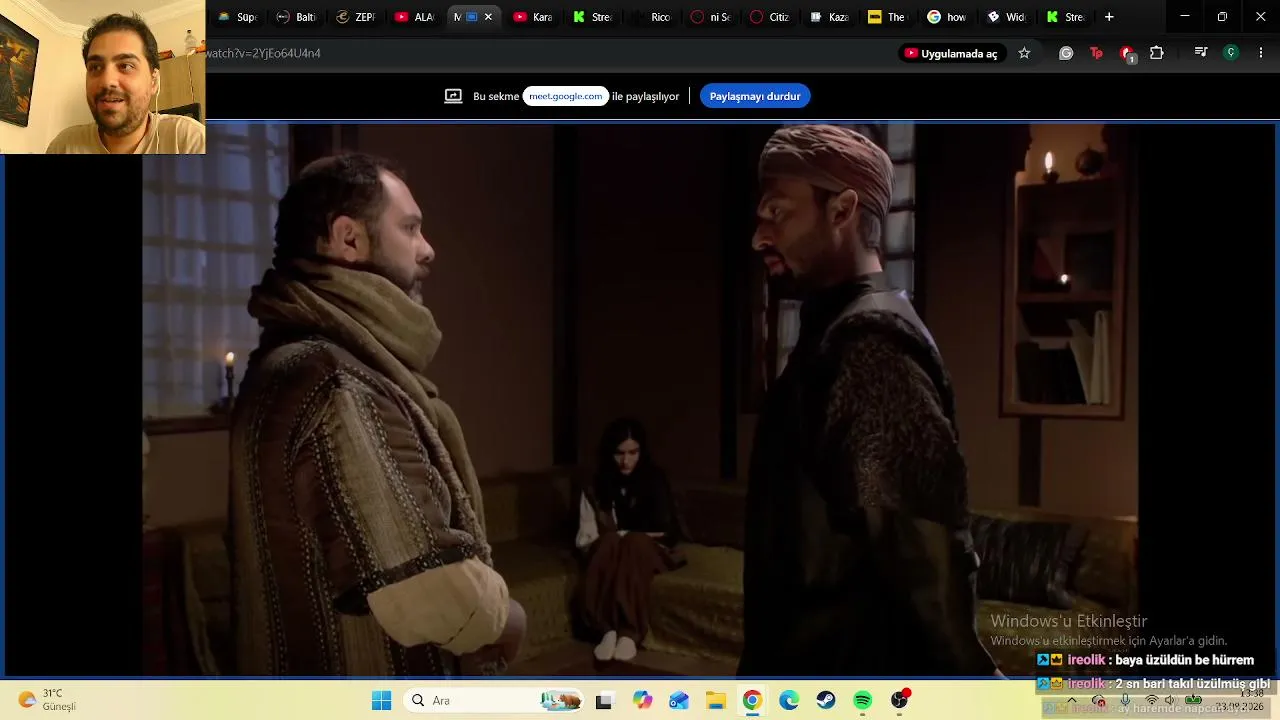Image resolution: width=1280 pixels, height=720 pixels.
Task: Switch to the 'how' Google tab
Action: coord(947,17)
